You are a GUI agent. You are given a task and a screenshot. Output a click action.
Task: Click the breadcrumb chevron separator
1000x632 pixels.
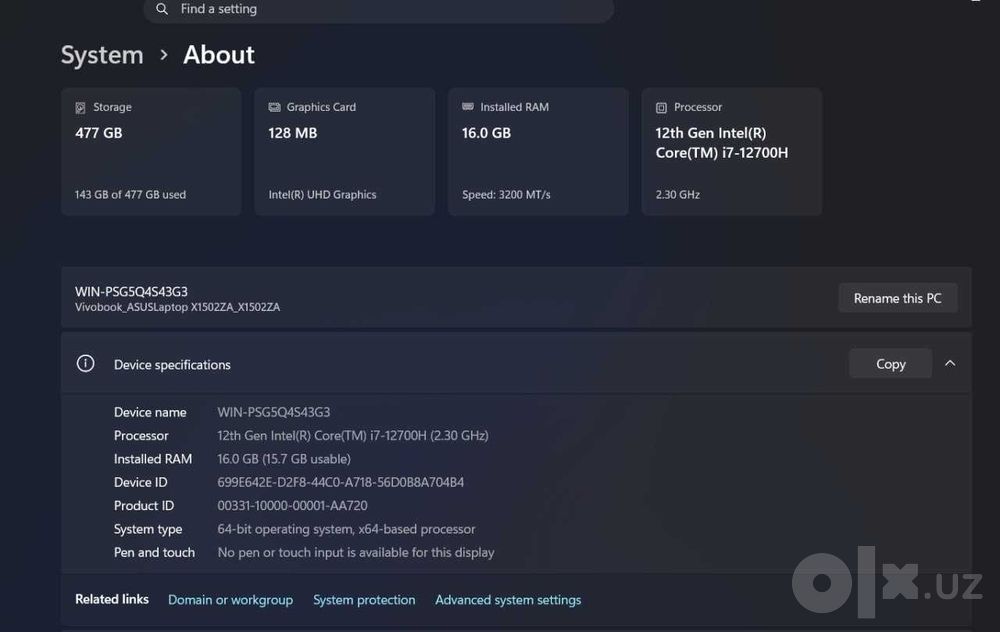pos(164,55)
